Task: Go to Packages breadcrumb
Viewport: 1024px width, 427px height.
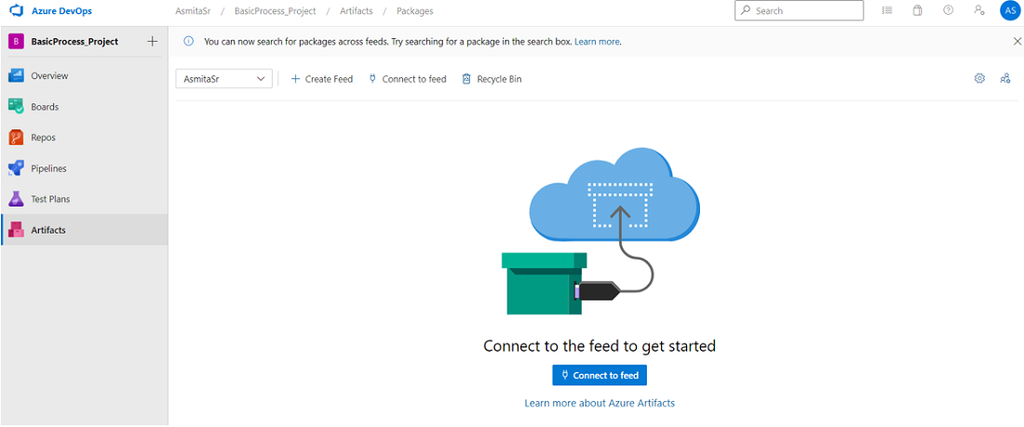Action: pyautogui.click(x=415, y=11)
